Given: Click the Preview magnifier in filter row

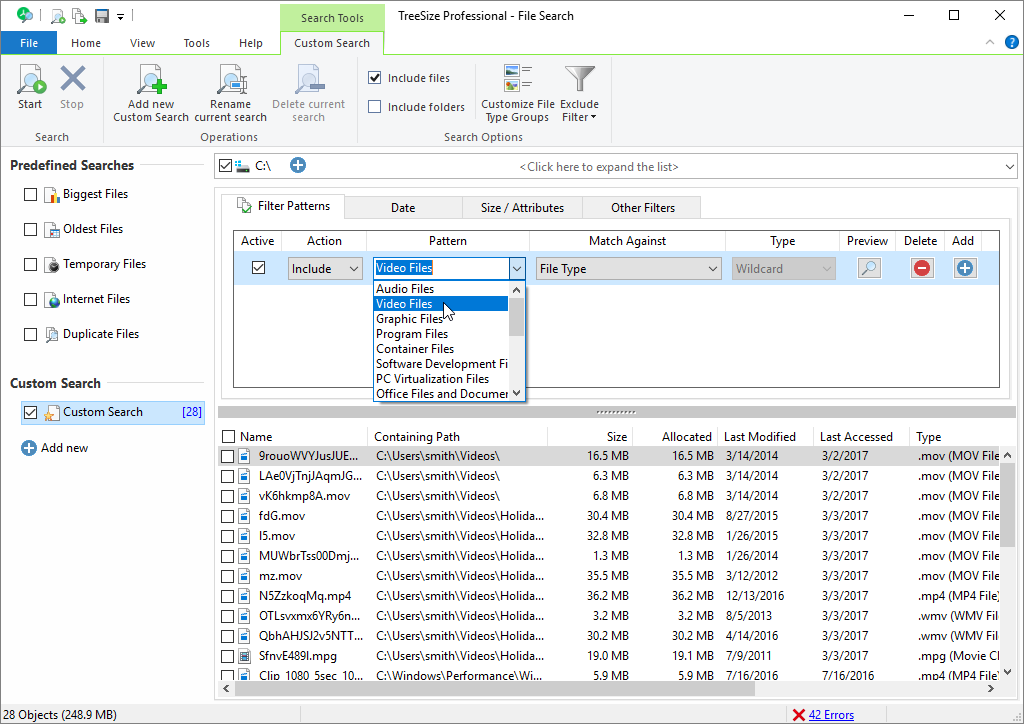Looking at the screenshot, I should click(x=869, y=268).
